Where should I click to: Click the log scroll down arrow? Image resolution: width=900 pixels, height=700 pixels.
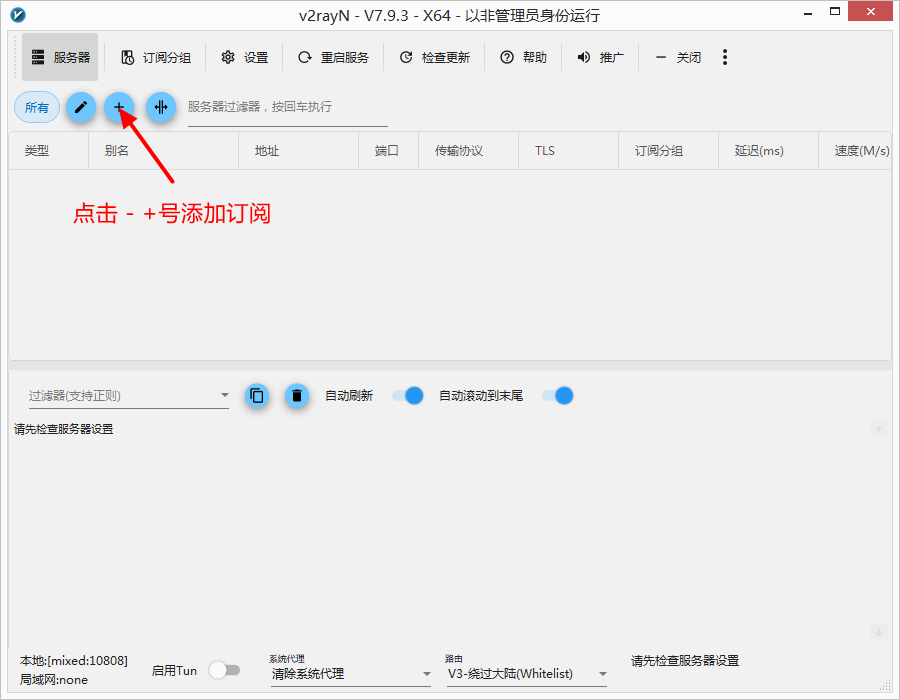(879, 632)
